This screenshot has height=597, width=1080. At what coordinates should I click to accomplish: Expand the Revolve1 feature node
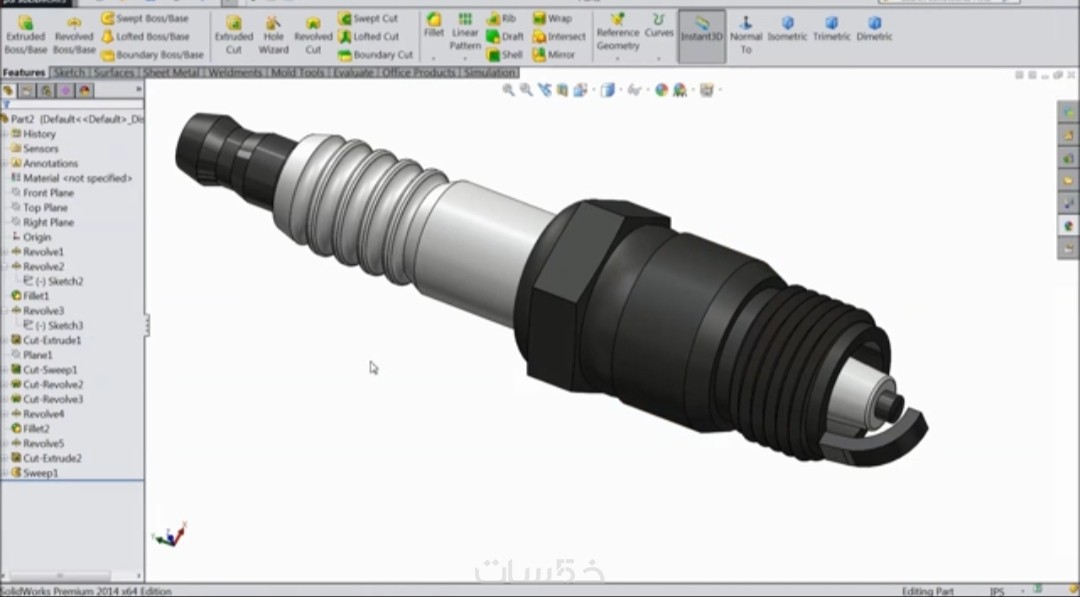pyautogui.click(x=5, y=252)
